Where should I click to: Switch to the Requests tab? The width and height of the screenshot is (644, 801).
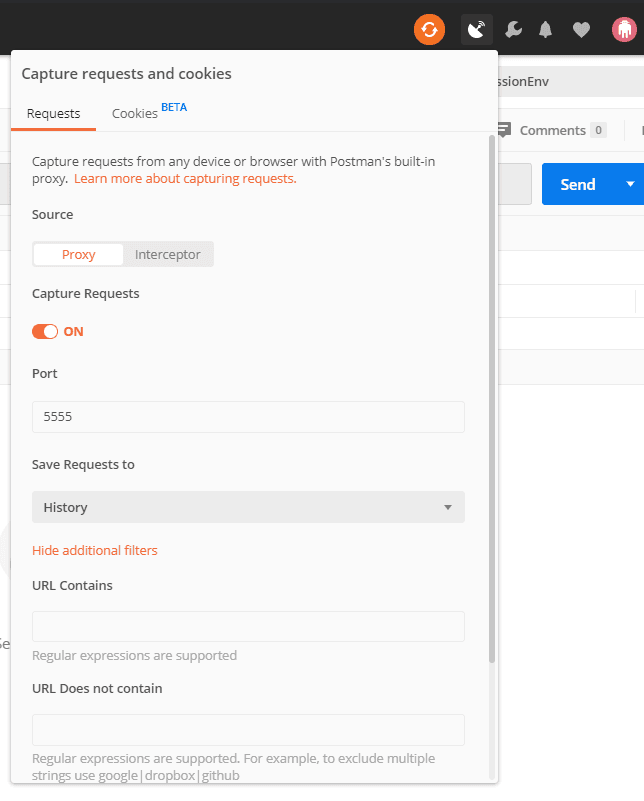[53, 113]
